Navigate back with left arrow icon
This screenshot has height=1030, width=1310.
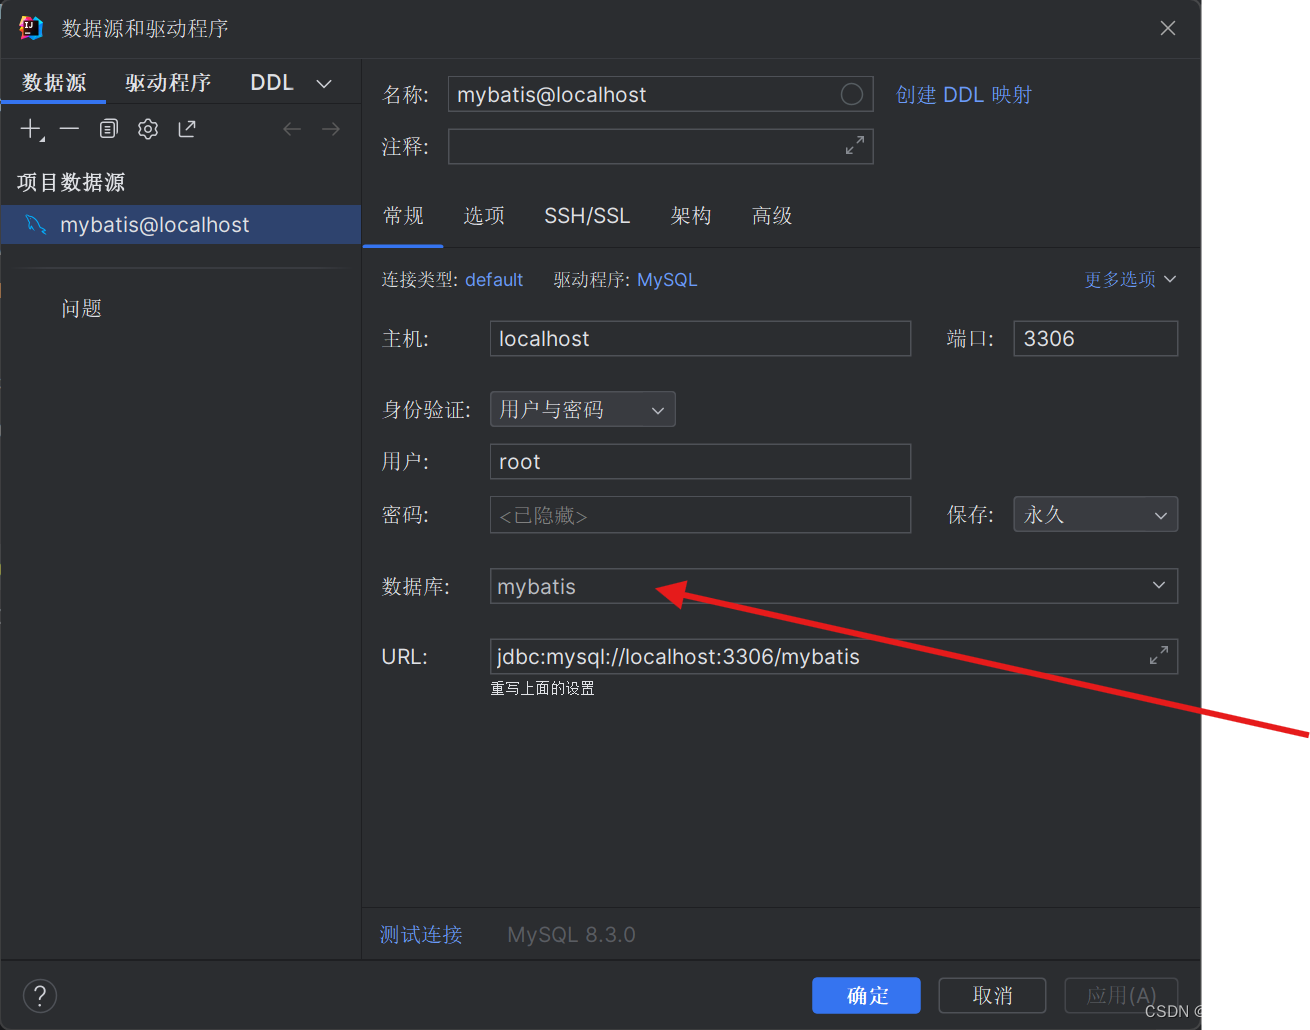pyautogui.click(x=292, y=129)
